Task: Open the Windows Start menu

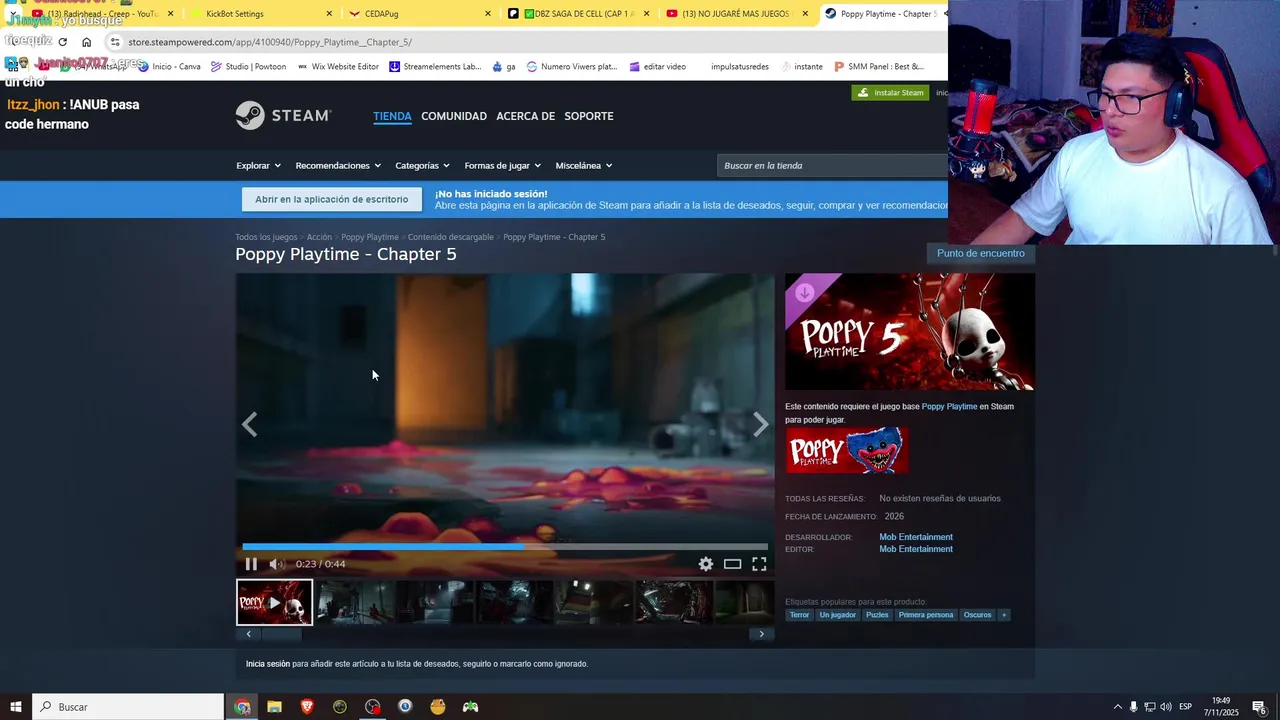Action: coord(16,707)
